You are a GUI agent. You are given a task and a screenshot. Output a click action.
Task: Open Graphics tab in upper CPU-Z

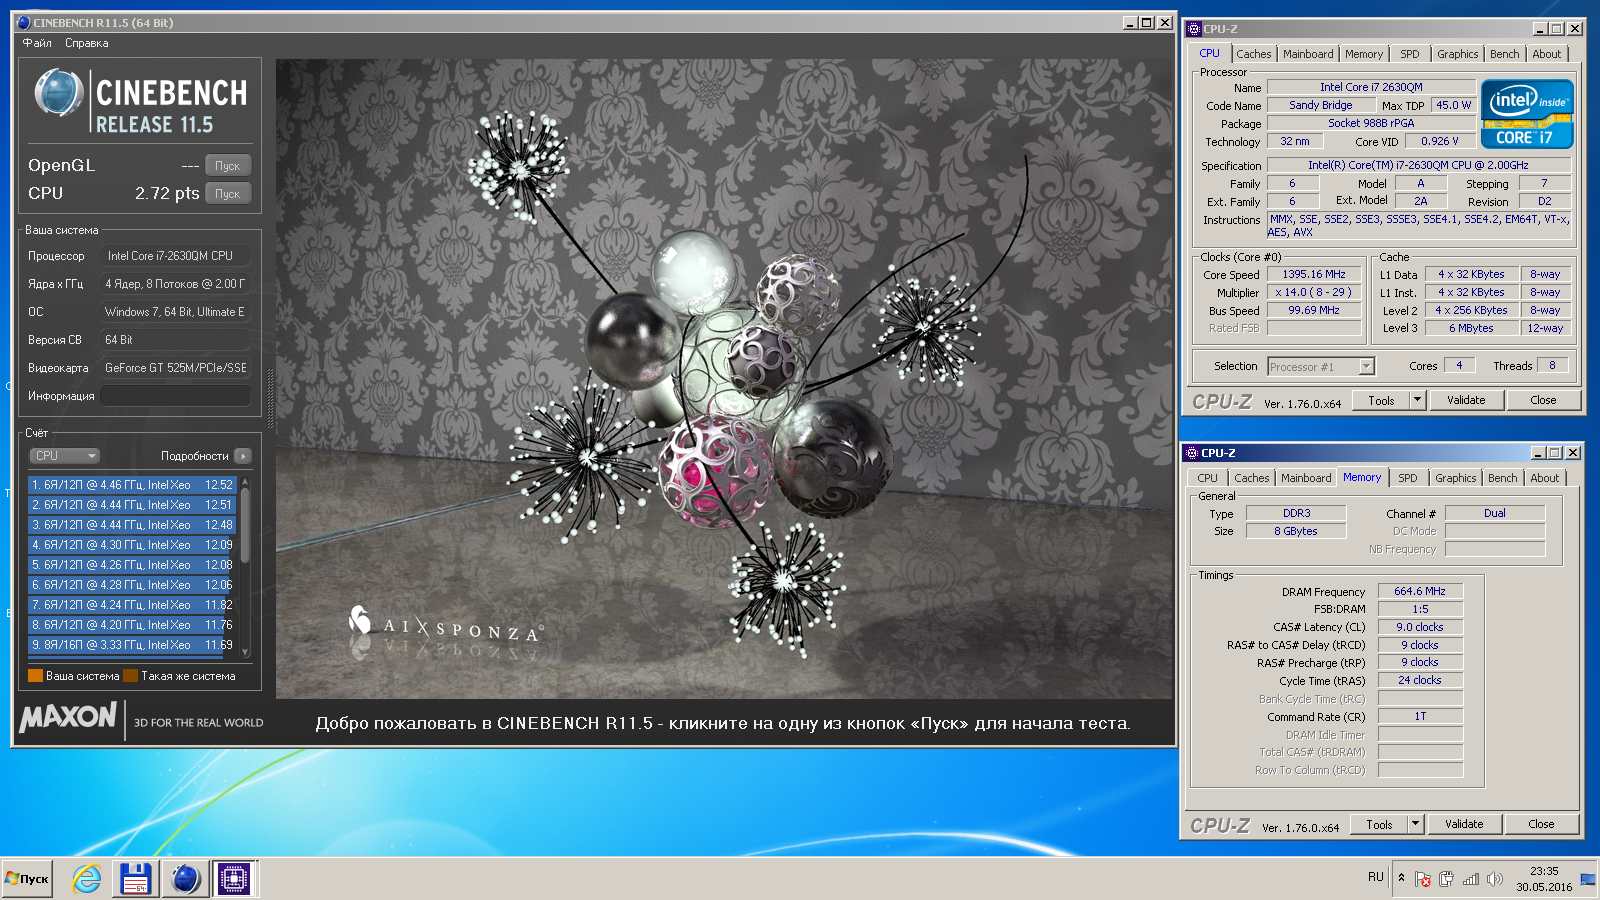pos(1457,54)
